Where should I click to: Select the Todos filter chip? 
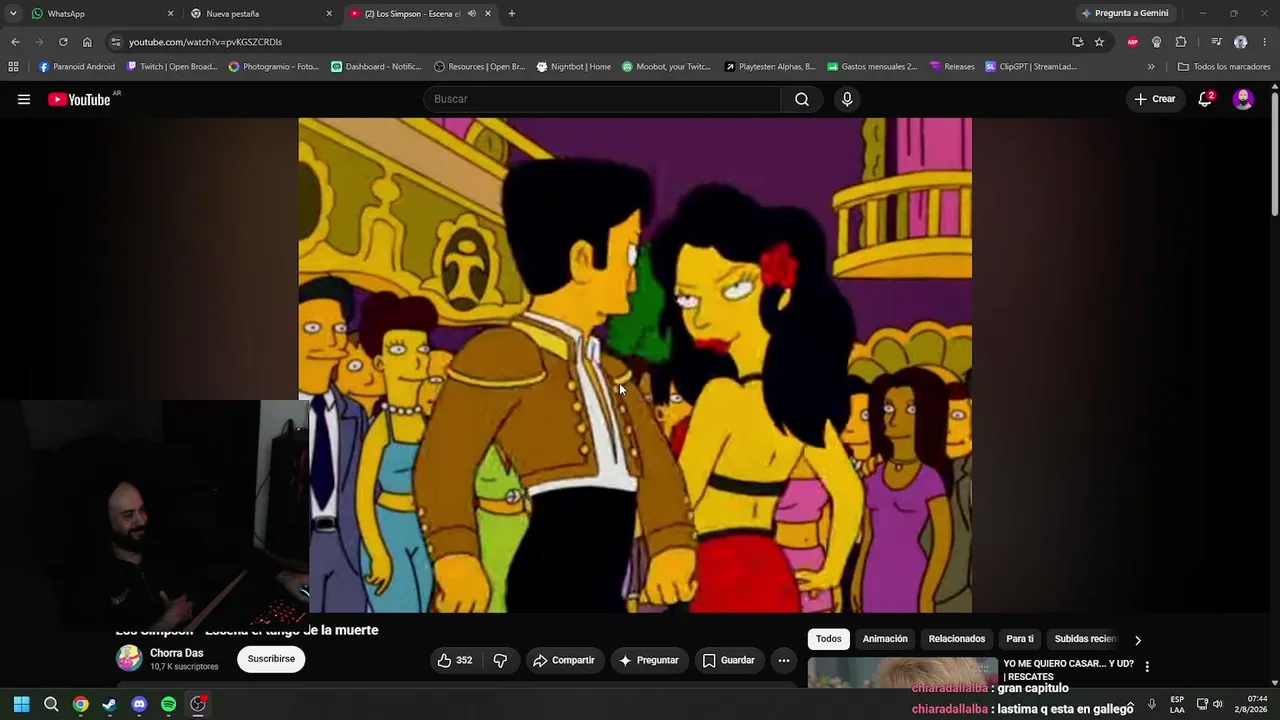coord(828,639)
